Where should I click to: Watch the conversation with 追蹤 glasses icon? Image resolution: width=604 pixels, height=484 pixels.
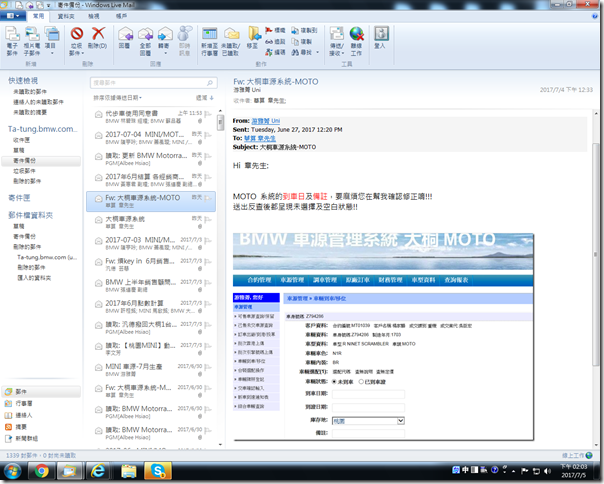click(275, 41)
